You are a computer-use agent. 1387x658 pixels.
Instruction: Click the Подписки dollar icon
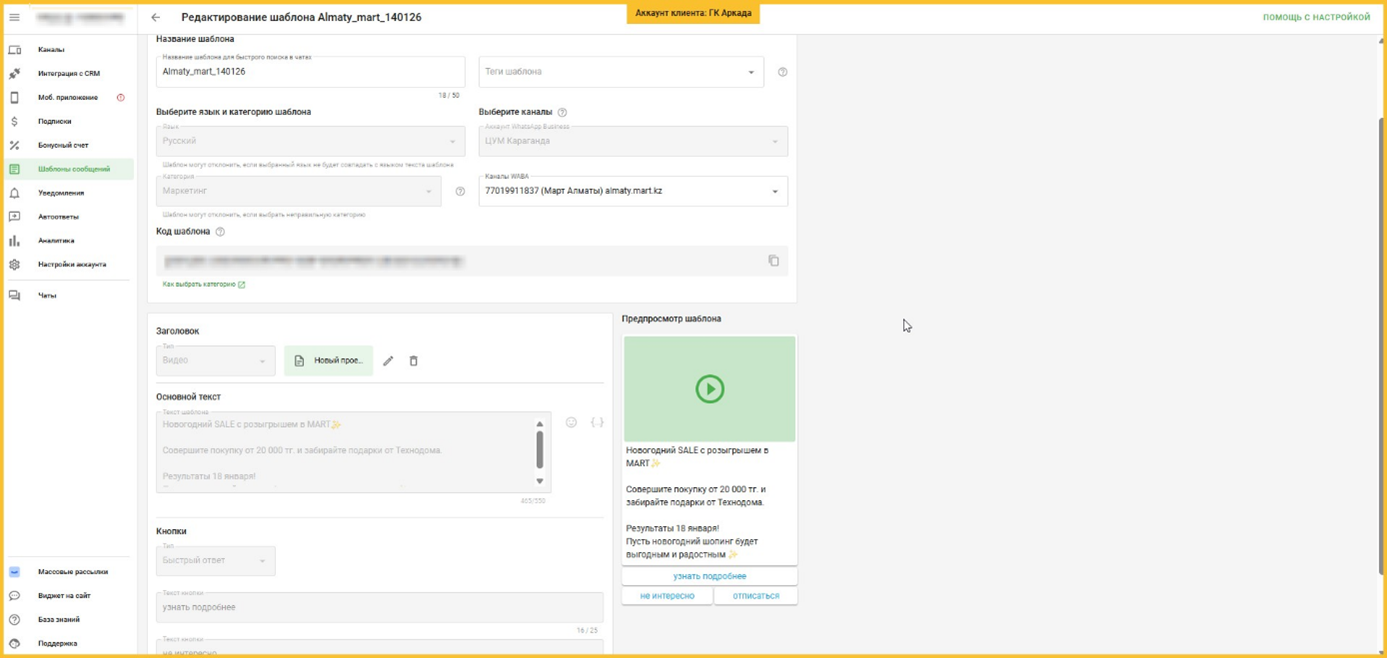click(14, 121)
